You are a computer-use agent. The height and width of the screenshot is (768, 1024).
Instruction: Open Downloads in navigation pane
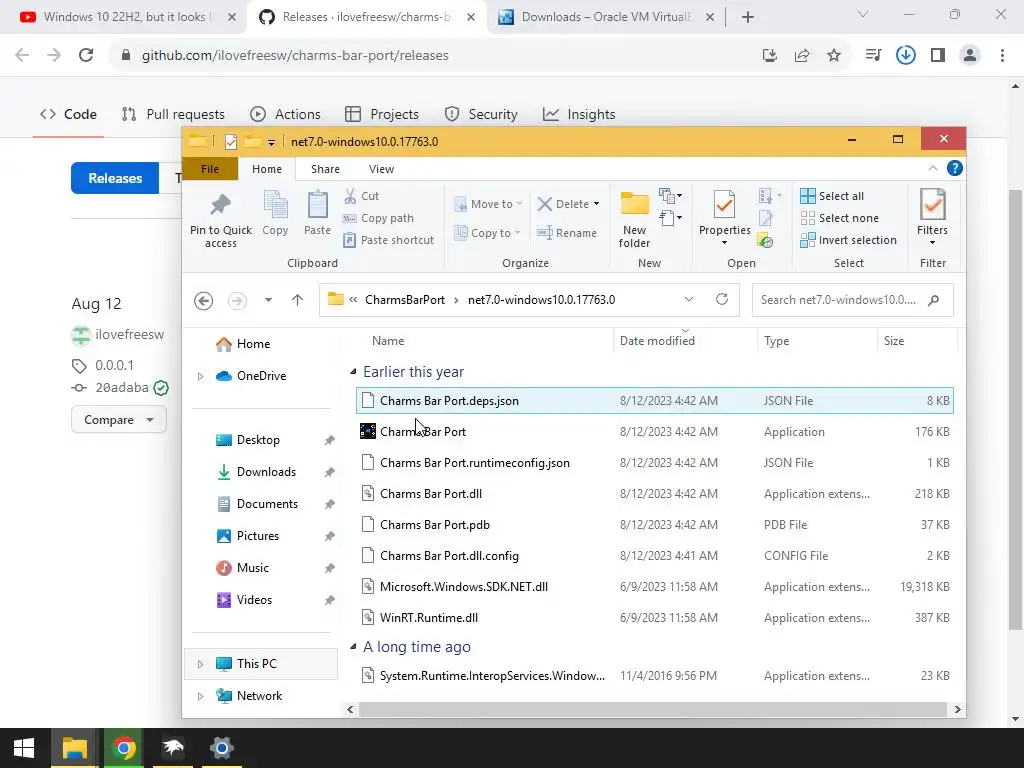point(266,472)
